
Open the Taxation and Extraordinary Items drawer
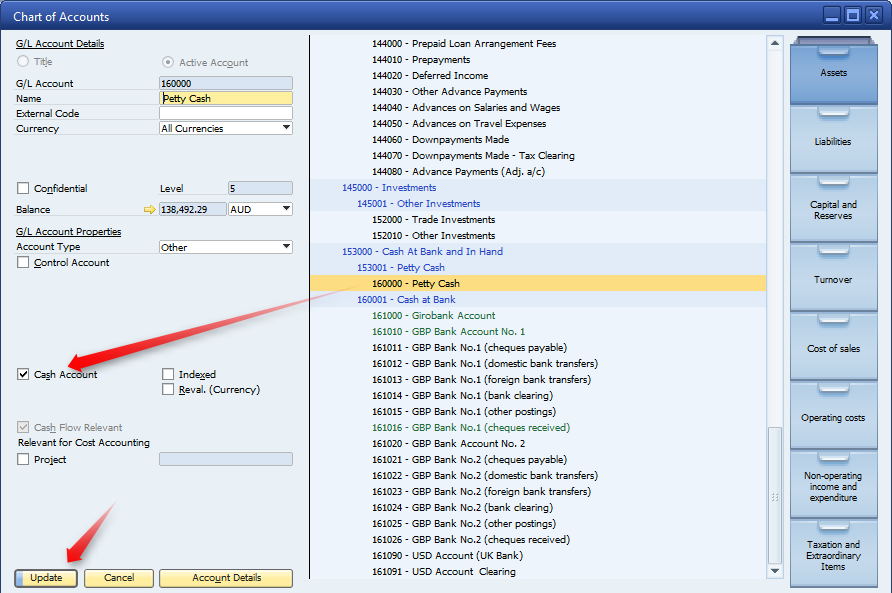tap(834, 553)
